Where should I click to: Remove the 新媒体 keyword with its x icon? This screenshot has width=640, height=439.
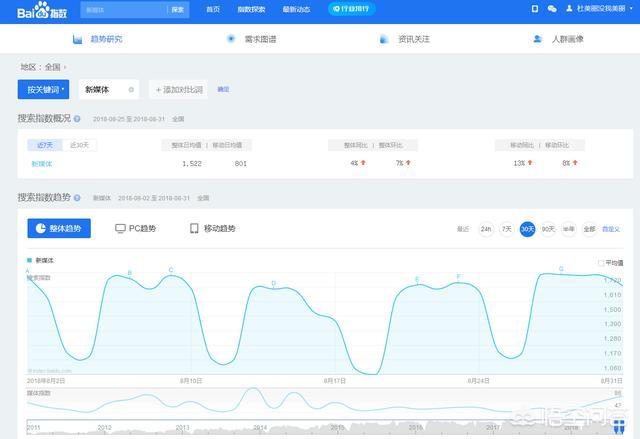pos(131,90)
